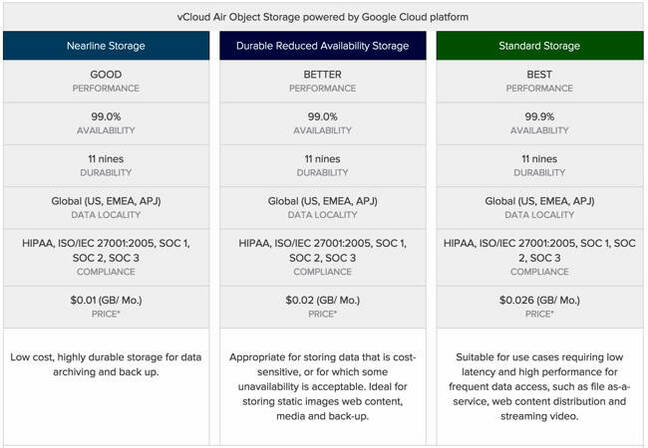Click Nearline Storage's HIPAA compliance text

click(x=106, y=250)
